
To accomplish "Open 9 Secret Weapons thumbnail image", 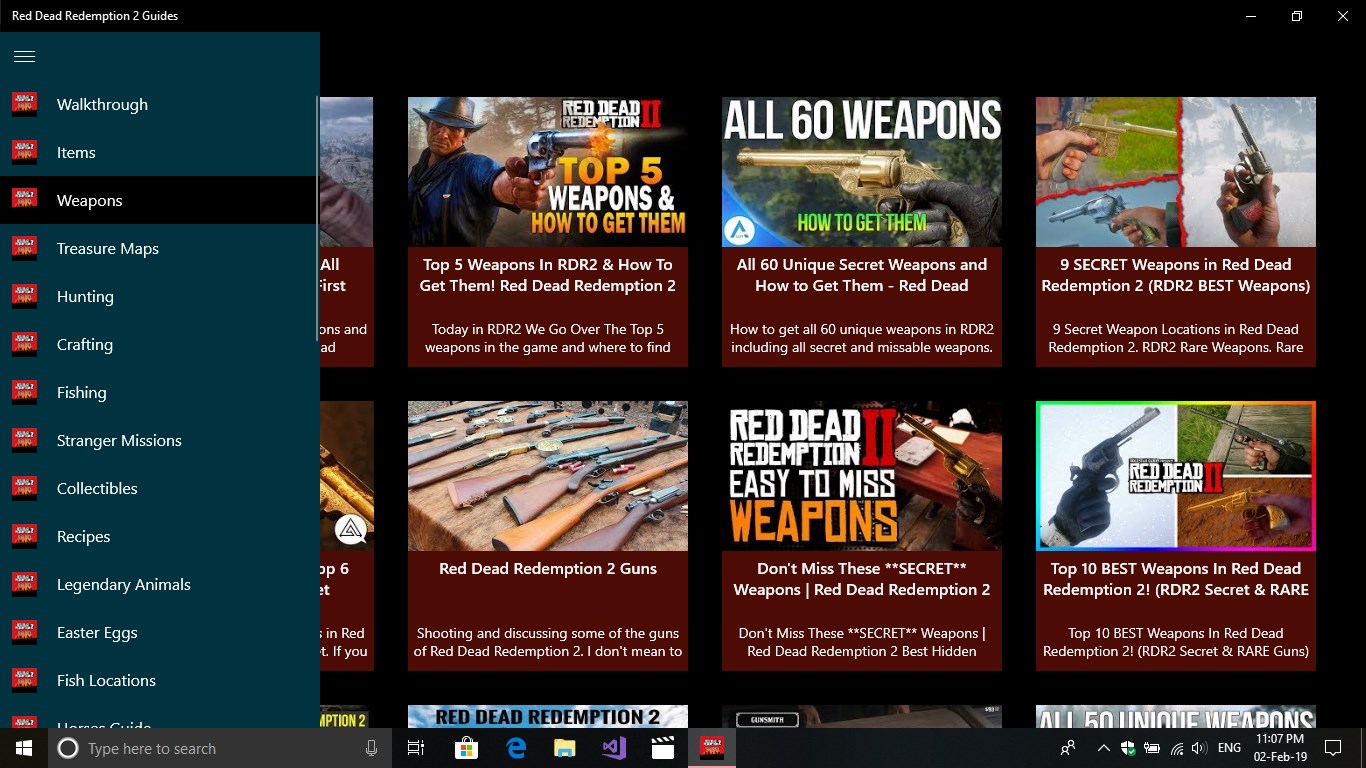I will coord(1176,172).
